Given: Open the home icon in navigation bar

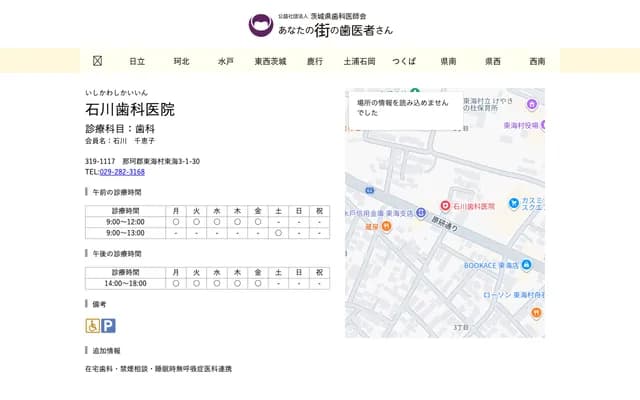Looking at the screenshot, I should pyautogui.click(x=97, y=61).
